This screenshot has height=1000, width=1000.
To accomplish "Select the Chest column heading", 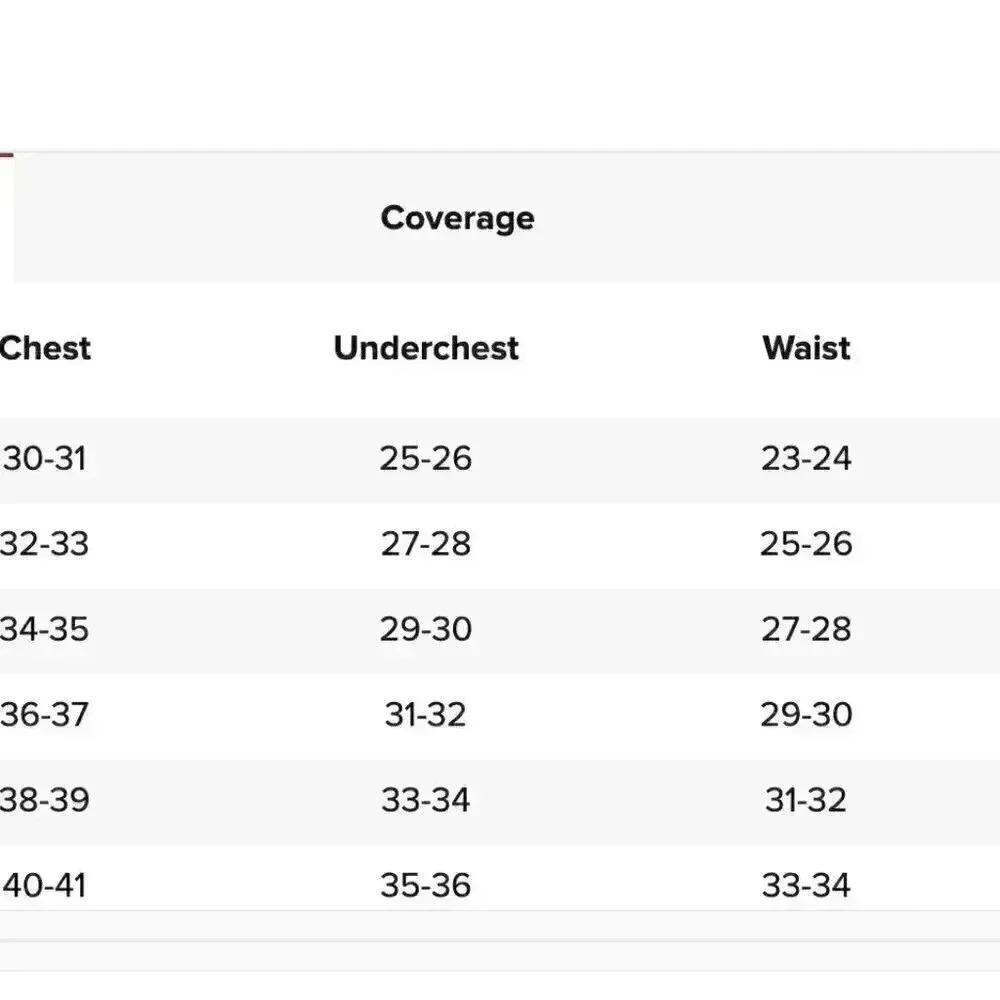I will tap(45, 348).
